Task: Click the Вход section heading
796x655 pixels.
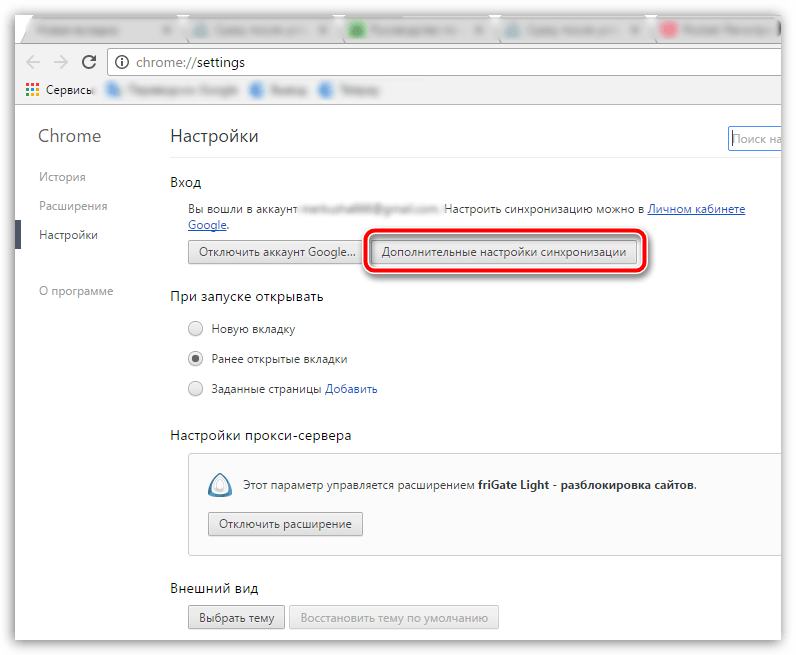Action: pos(186,182)
